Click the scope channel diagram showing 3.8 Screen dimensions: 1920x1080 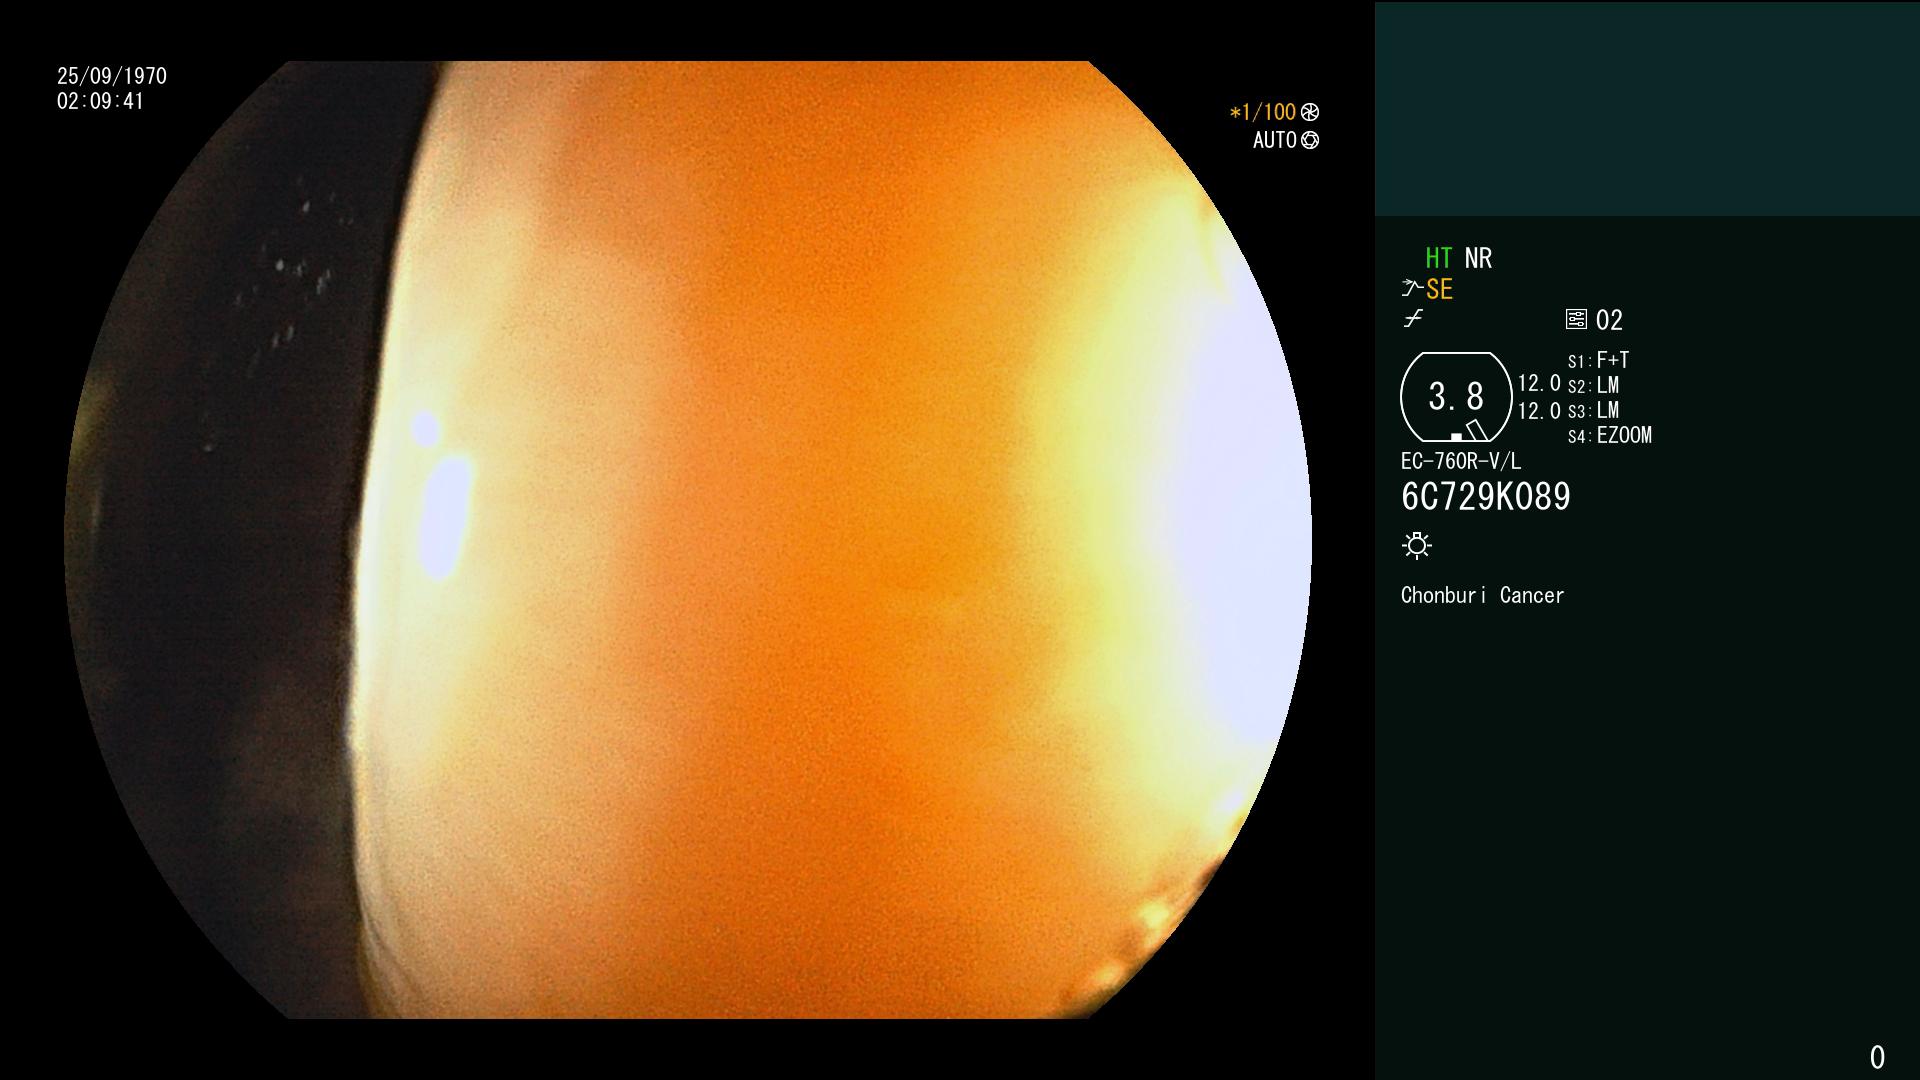pyautogui.click(x=1456, y=397)
